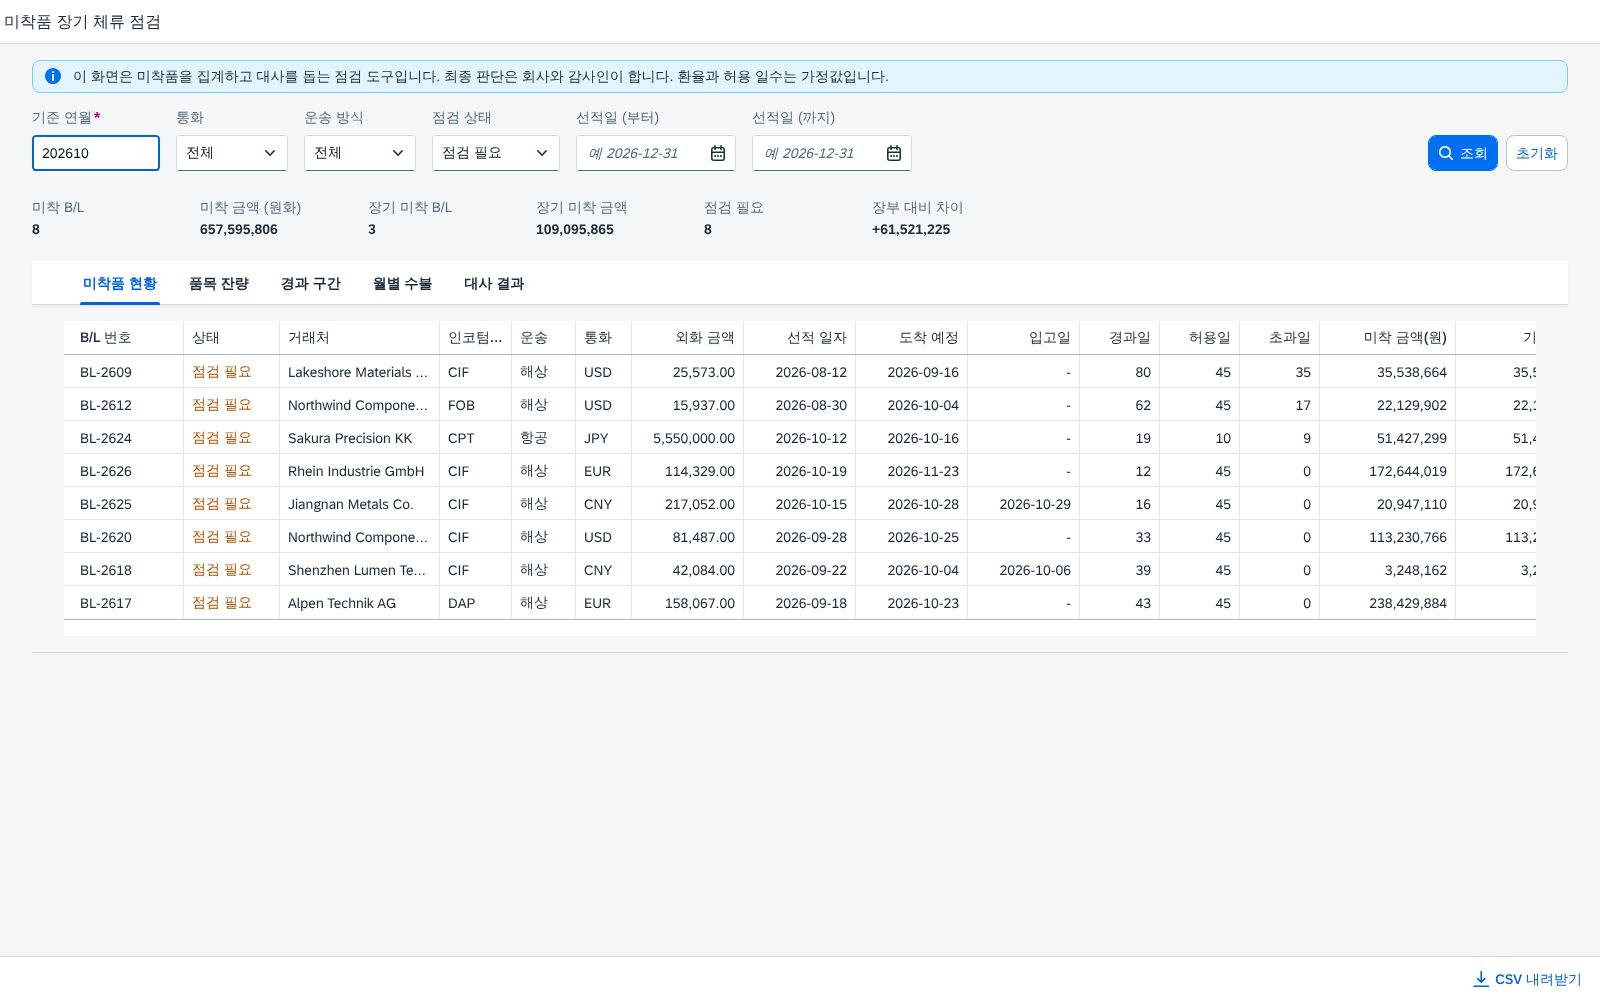
Task: Select the 월별 수불 tab
Action: point(402,284)
